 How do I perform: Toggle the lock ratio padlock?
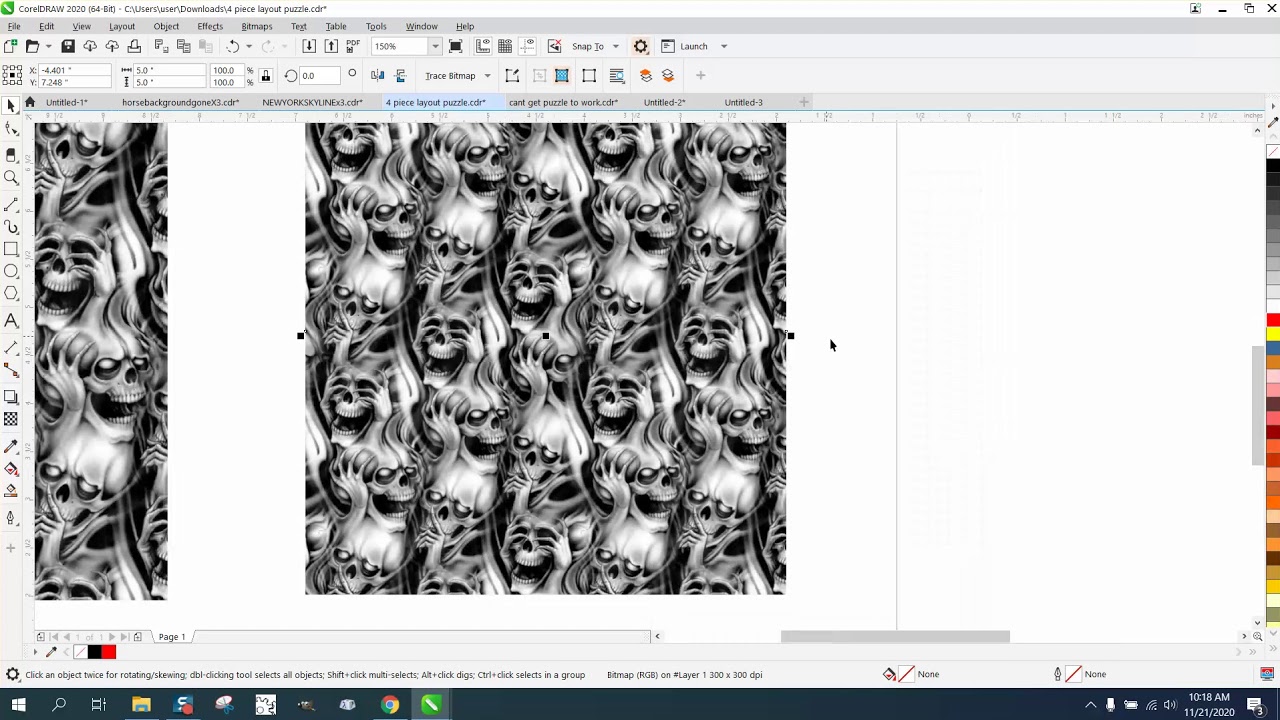click(x=265, y=76)
